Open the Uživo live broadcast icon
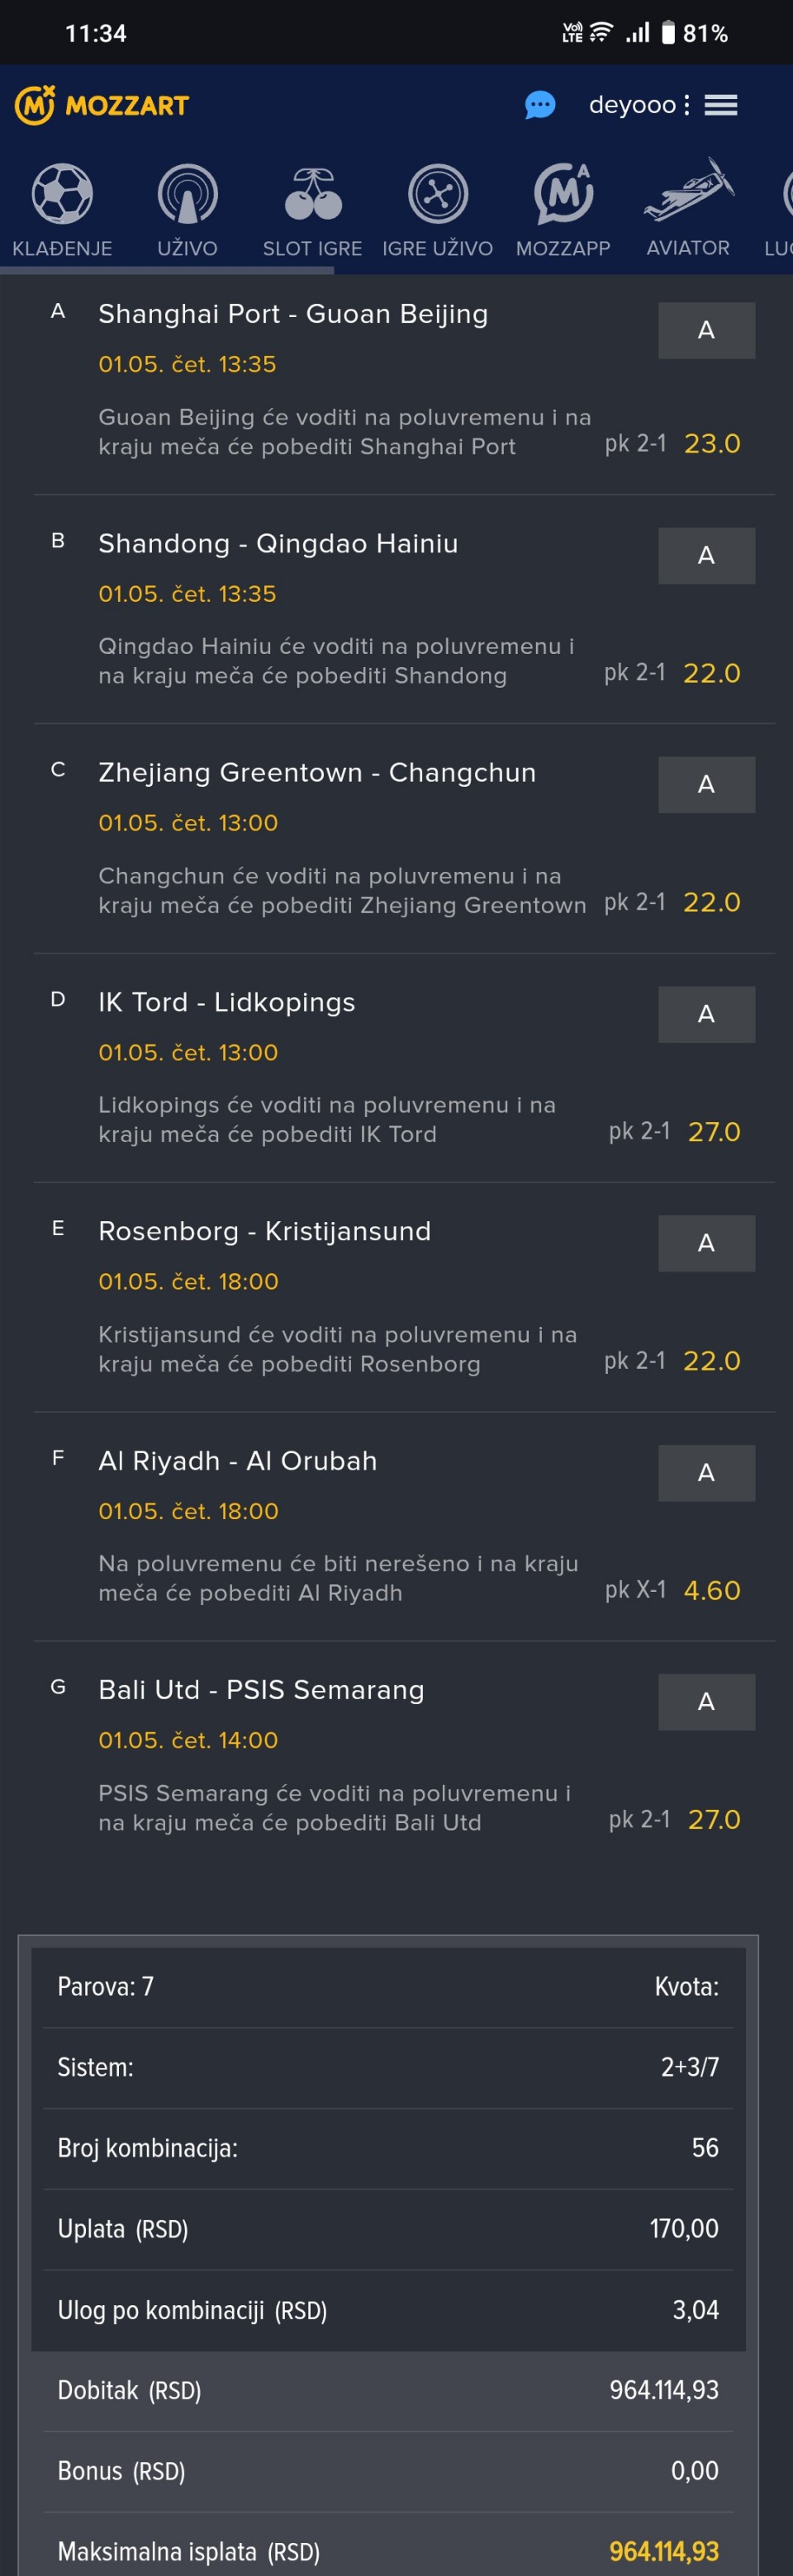 click(187, 194)
